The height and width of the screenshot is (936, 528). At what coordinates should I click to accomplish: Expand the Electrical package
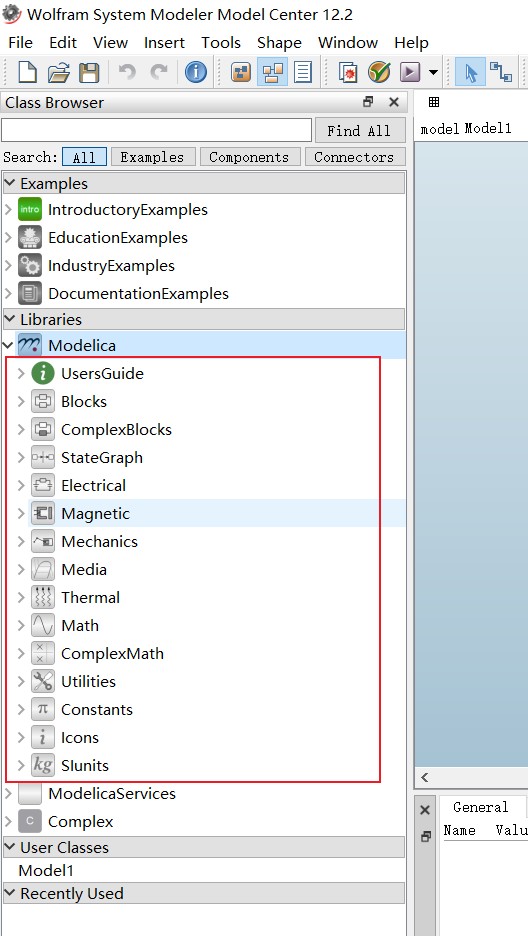(x=21, y=485)
